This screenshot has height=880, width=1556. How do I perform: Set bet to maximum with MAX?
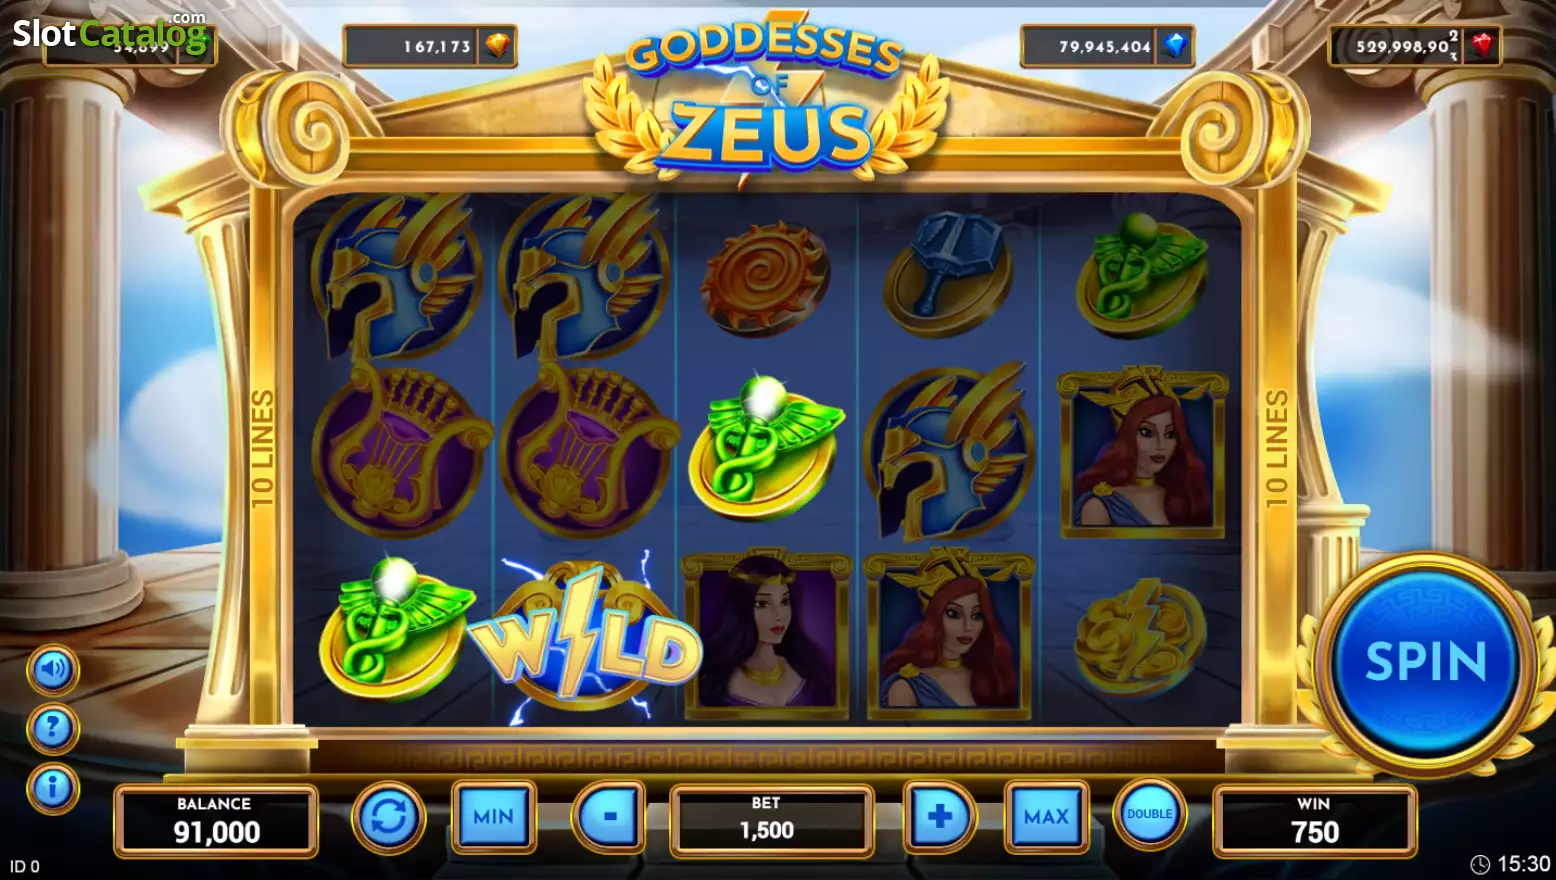[1046, 817]
